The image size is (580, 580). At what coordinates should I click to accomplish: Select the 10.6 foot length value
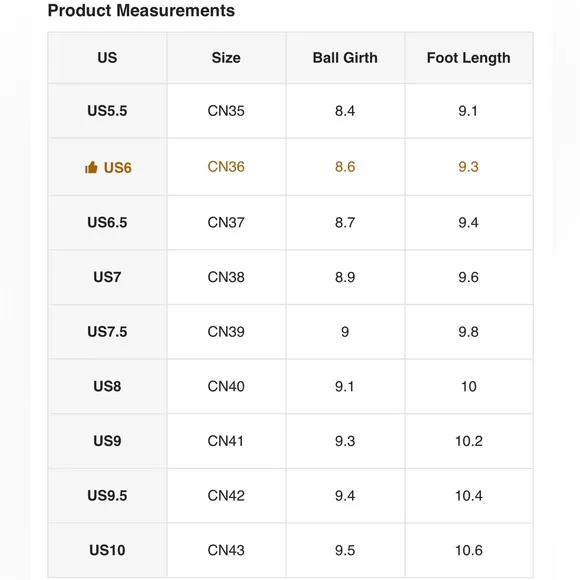click(x=469, y=550)
